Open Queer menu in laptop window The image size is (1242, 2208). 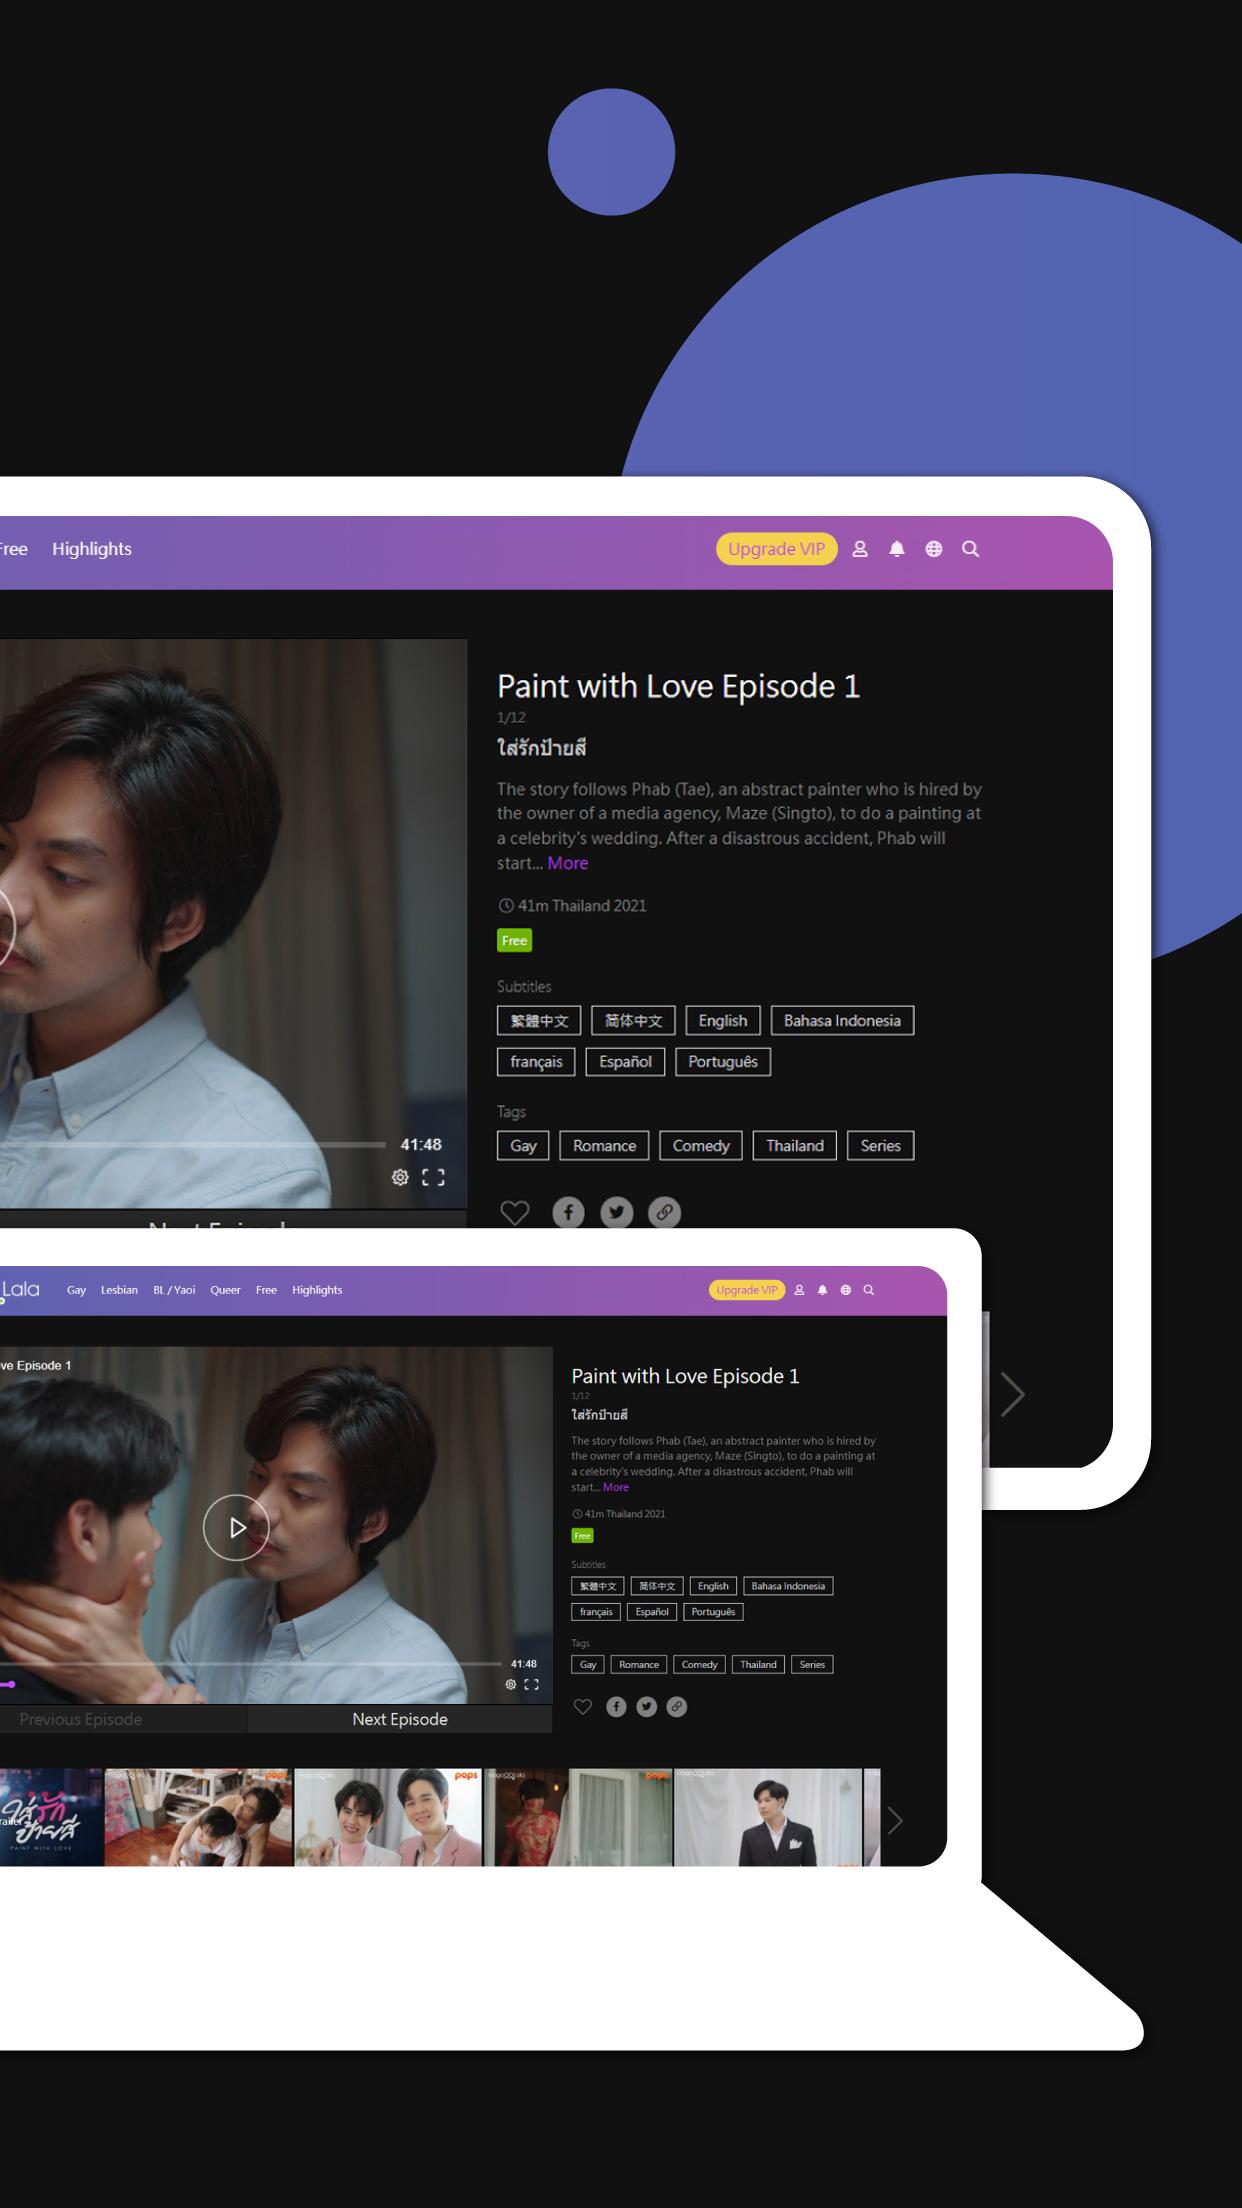point(225,1290)
